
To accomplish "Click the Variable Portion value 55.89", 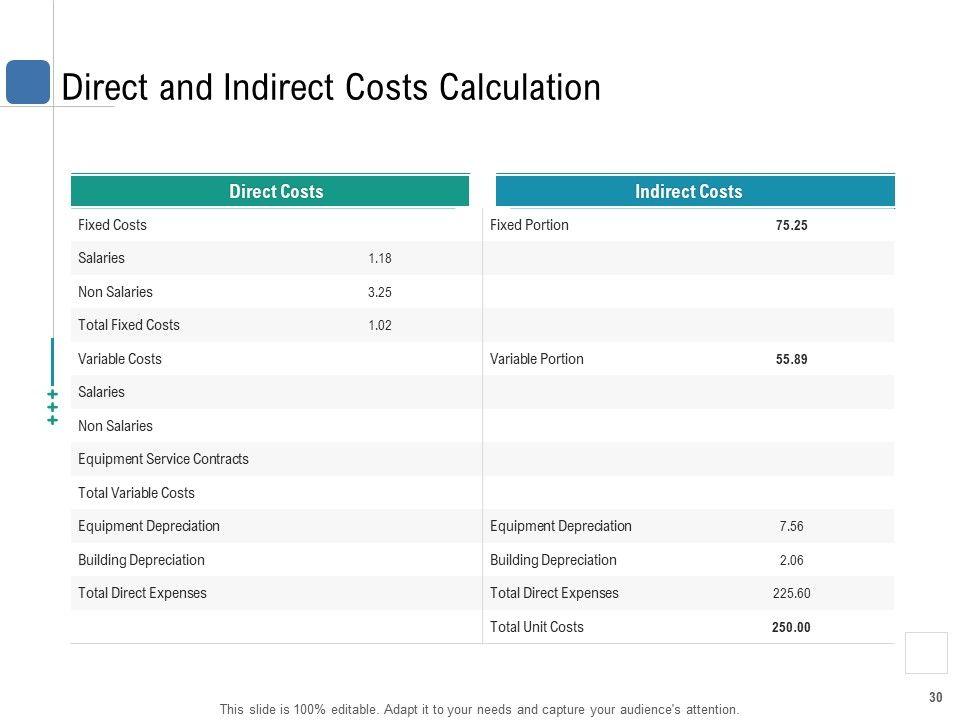I will tap(791, 360).
